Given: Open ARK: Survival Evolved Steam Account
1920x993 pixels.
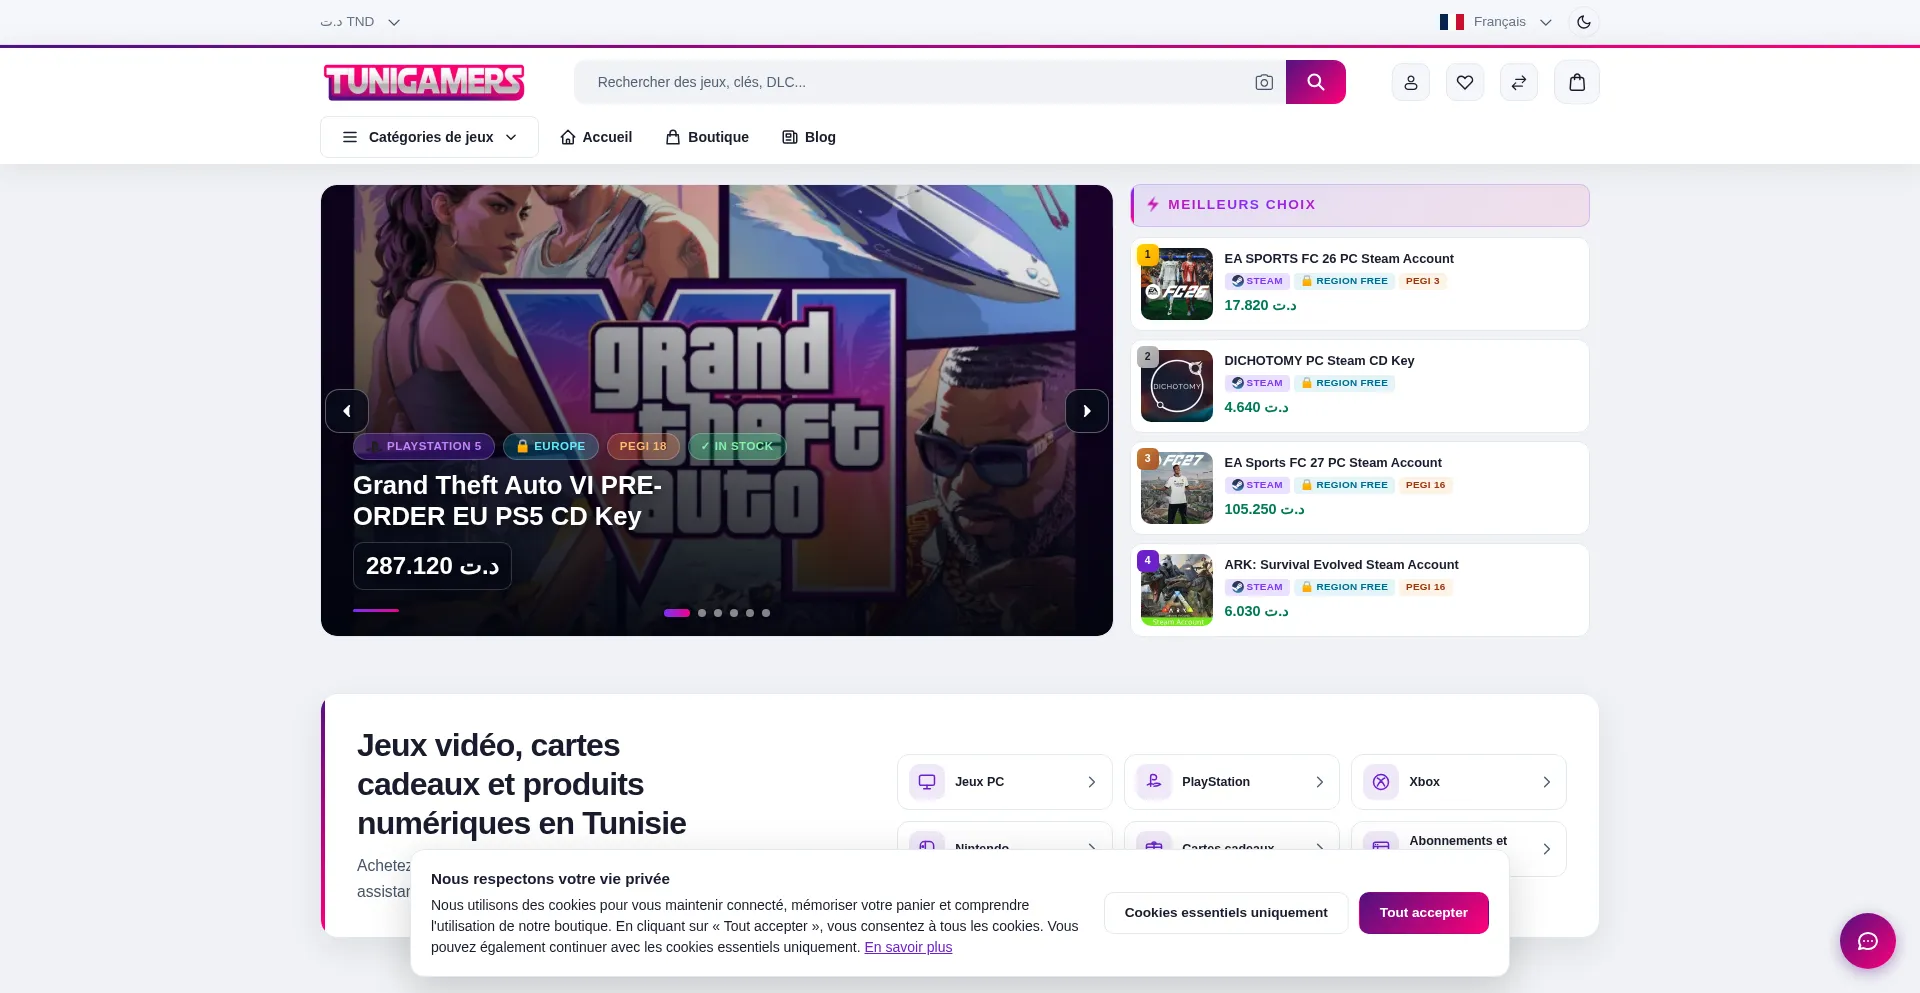Looking at the screenshot, I should tap(1341, 565).
